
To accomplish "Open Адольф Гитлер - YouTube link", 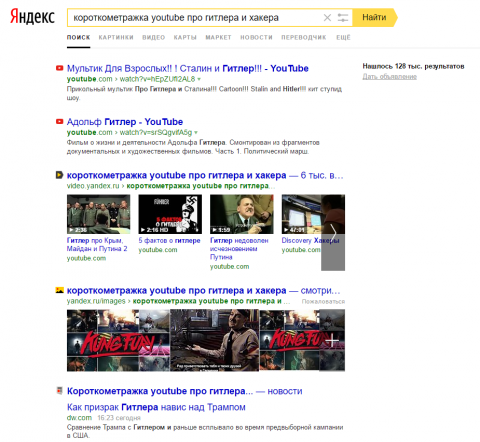I will 125,122.
